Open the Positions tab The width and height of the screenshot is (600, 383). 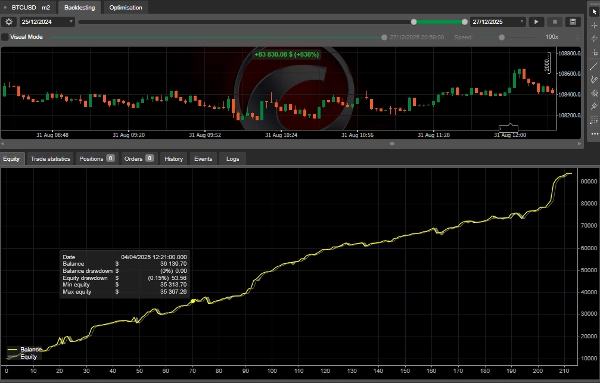point(96,159)
